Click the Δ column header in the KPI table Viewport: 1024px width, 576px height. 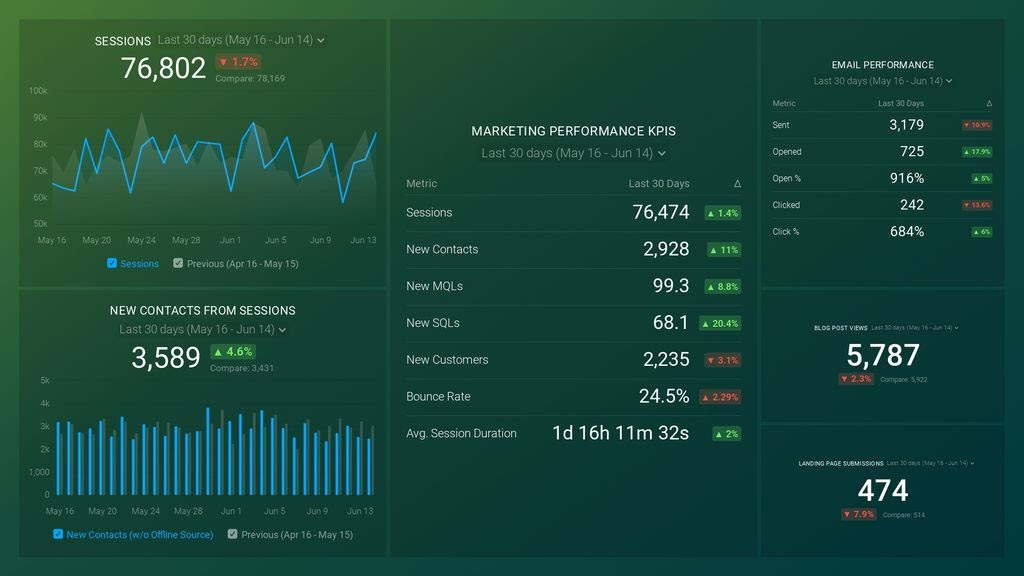click(x=736, y=183)
